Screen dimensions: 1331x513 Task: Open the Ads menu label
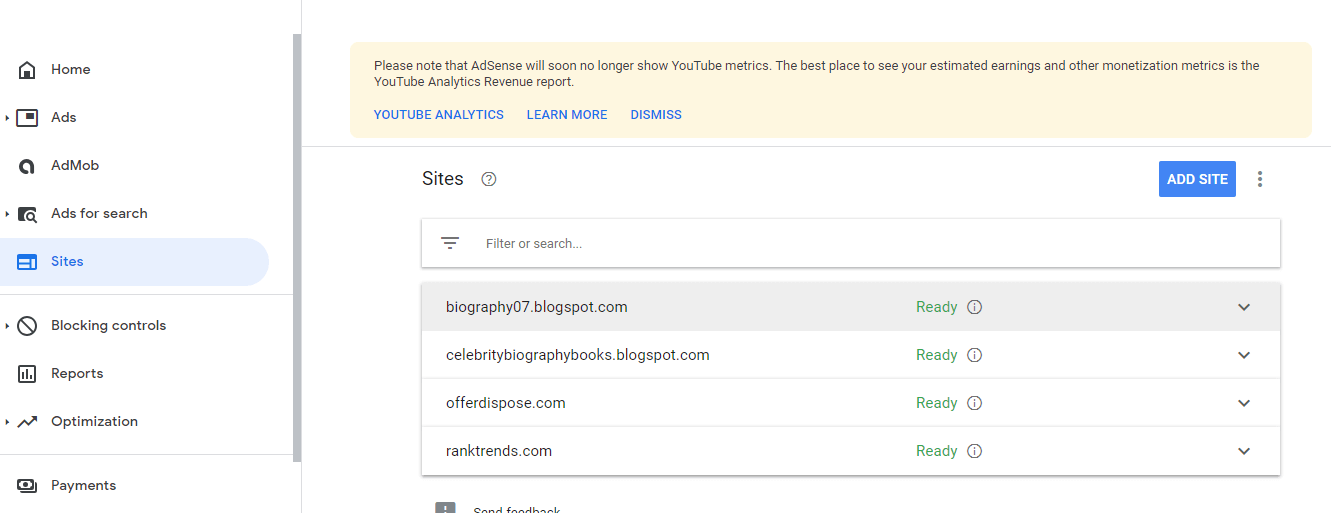pyautogui.click(x=64, y=118)
